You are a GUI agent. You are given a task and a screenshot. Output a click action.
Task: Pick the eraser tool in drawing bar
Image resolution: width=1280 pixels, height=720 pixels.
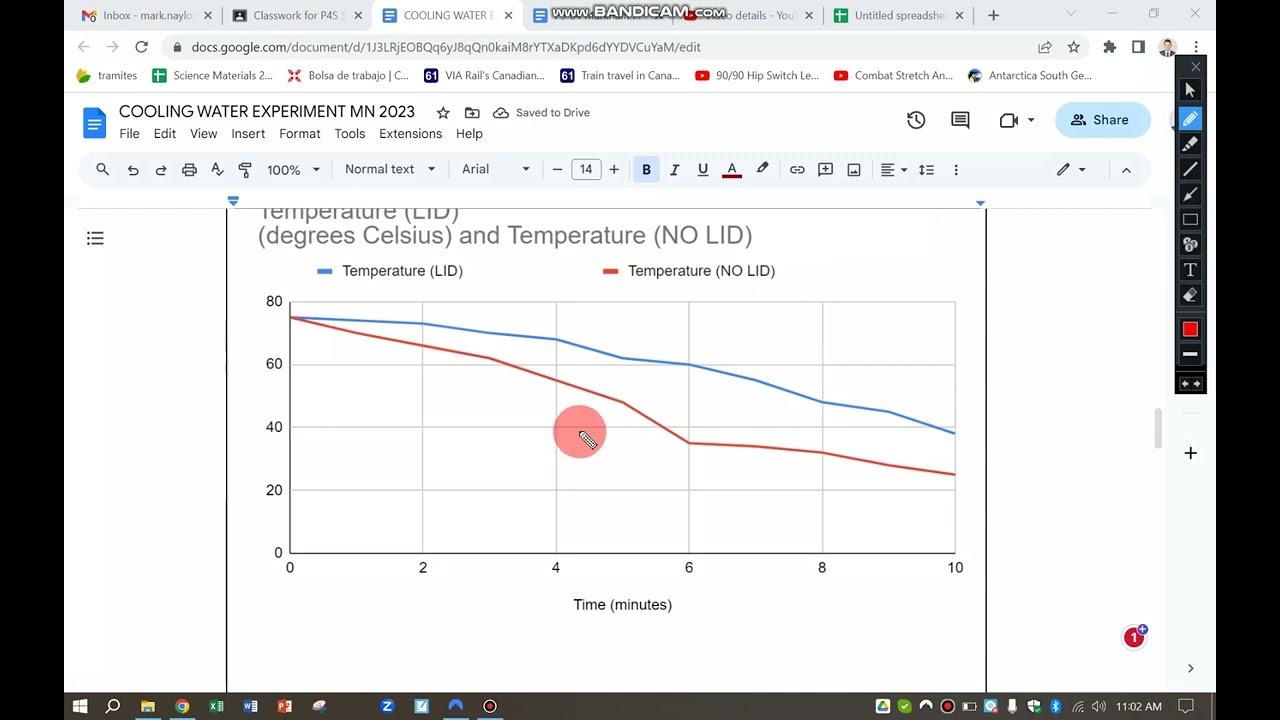point(1190,295)
